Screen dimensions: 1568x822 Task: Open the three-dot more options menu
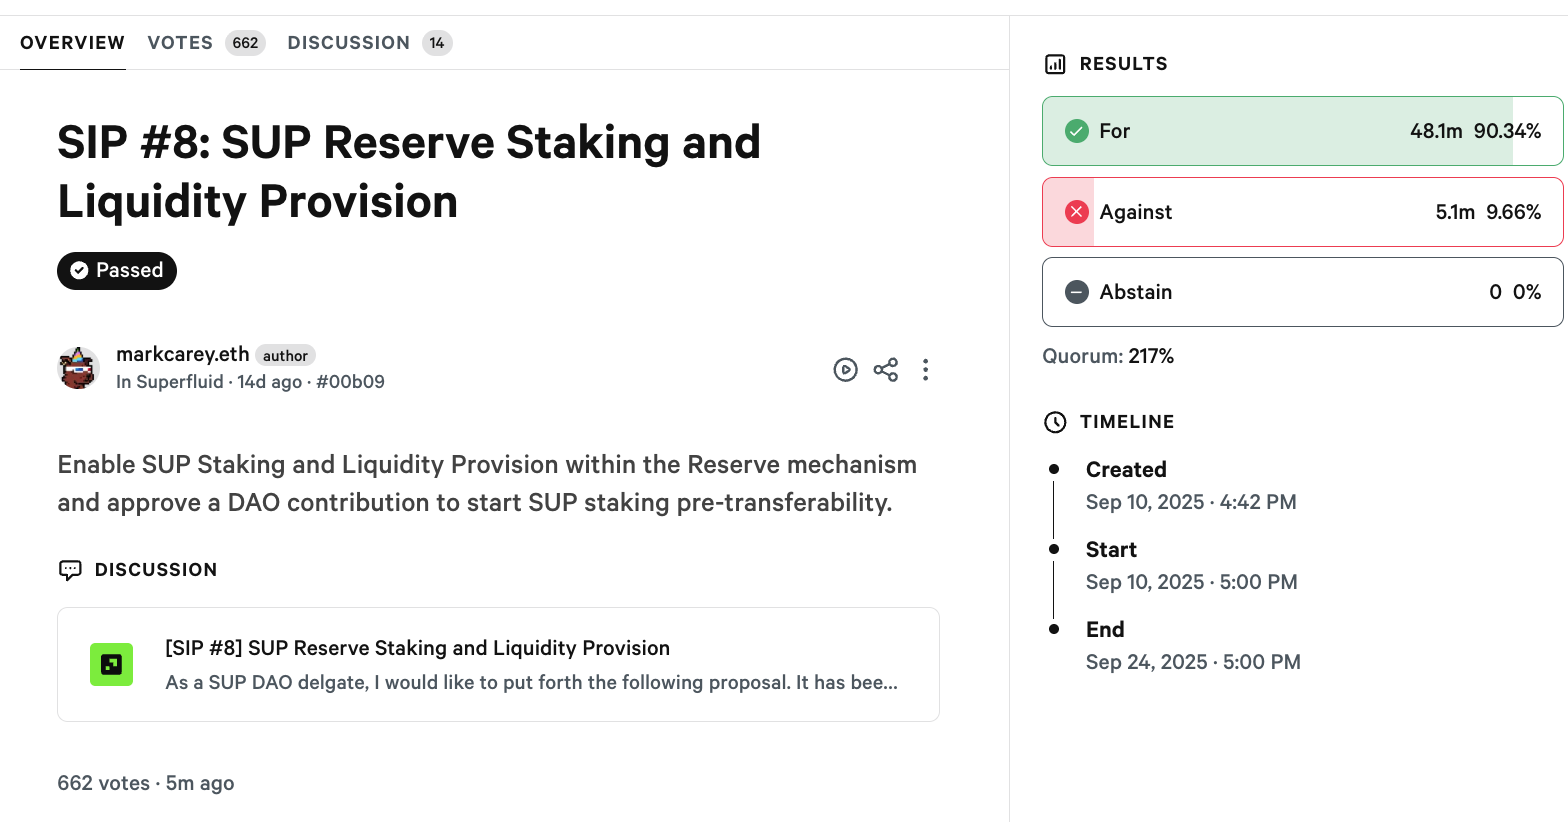click(925, 370)
